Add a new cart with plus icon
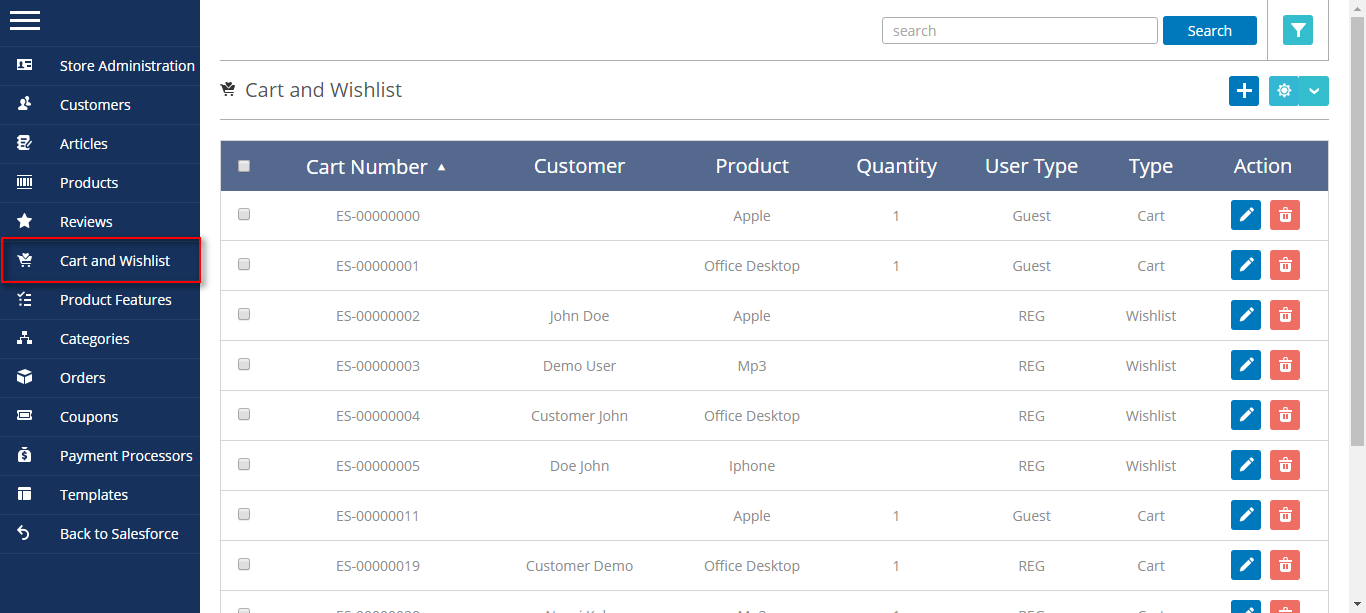 tap(1244, 91)
